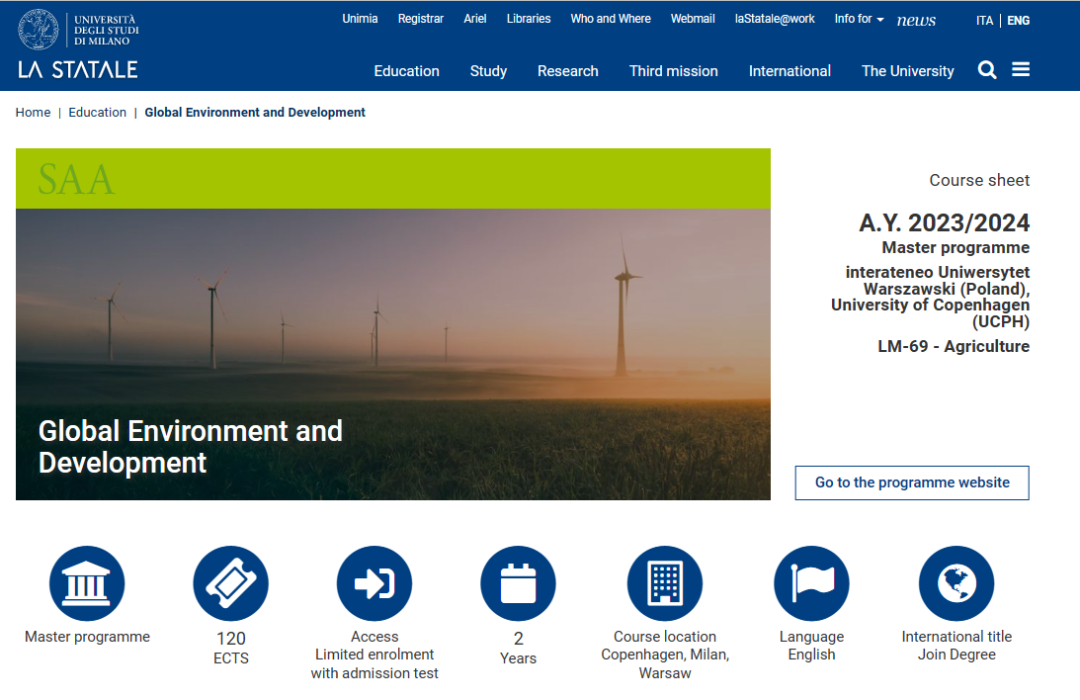Open the news link in header
Viewport: 1080px width, 700px height.
click(x=916, y=21)
